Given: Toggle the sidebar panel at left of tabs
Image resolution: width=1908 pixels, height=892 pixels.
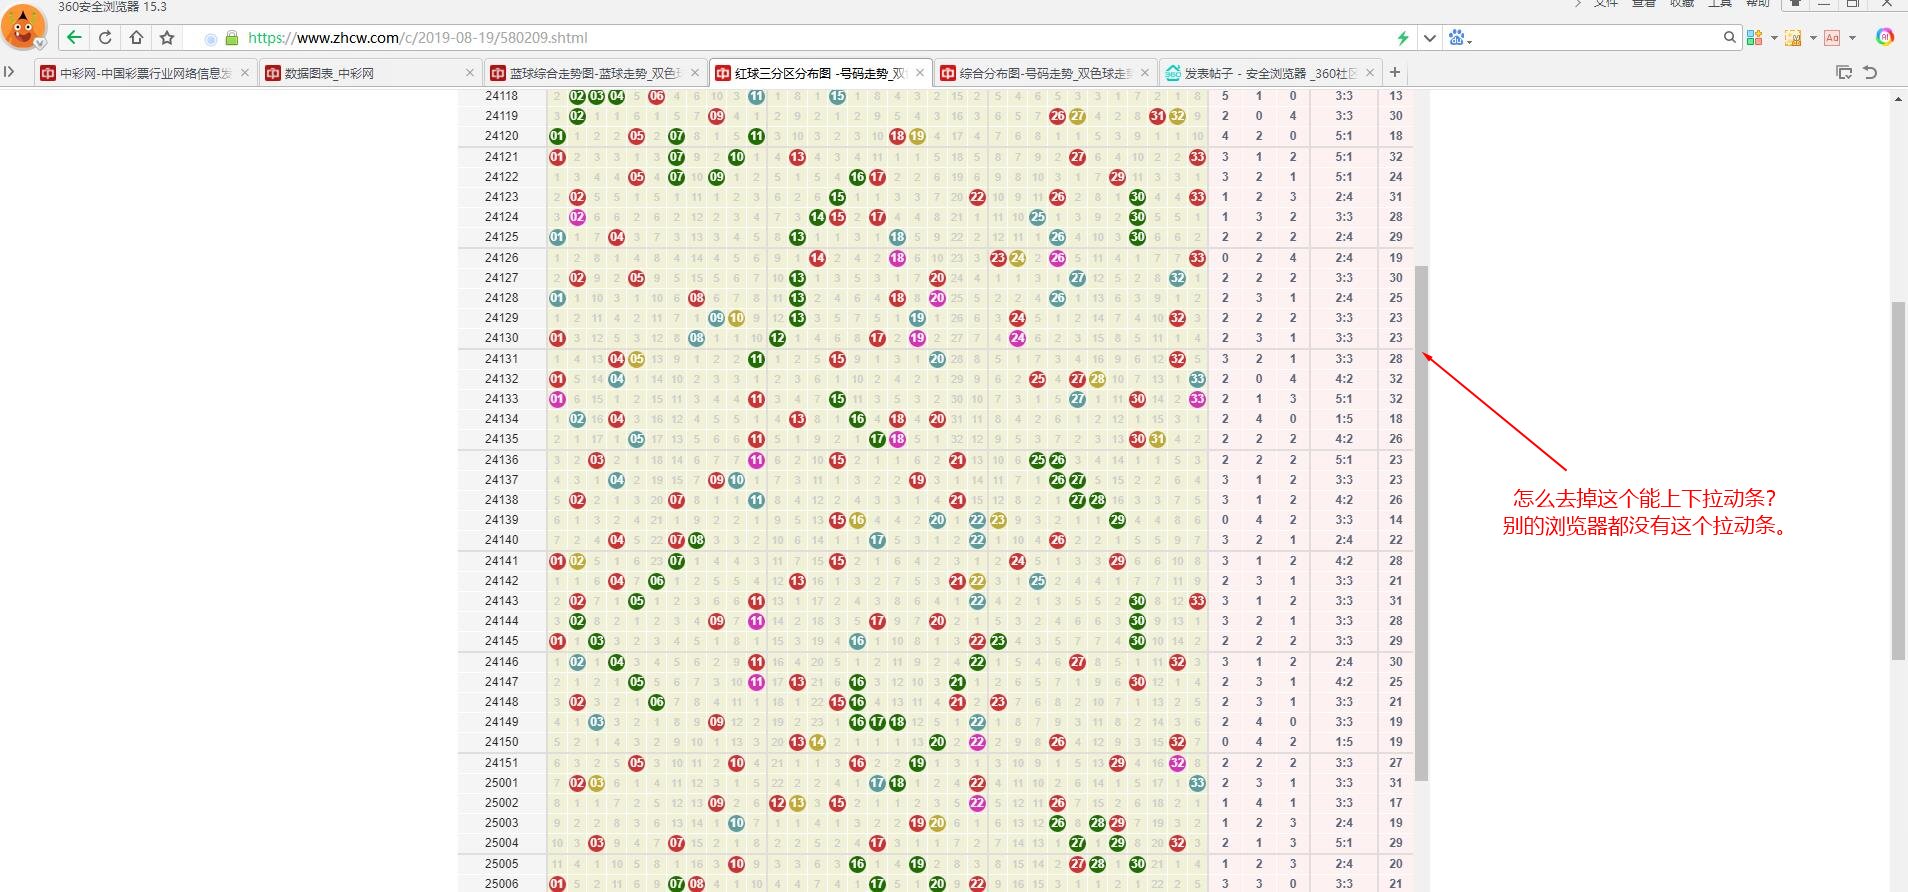Looking at the screenshot, I should pos(10,72).
